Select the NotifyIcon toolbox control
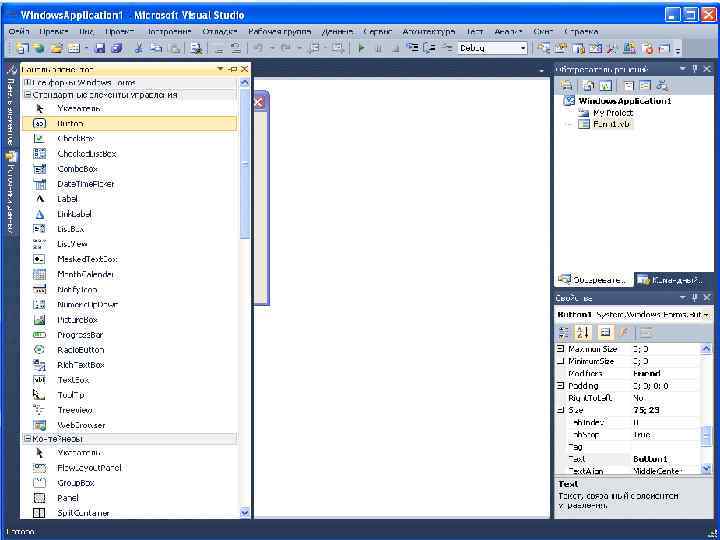 click(x=129, y=290)
